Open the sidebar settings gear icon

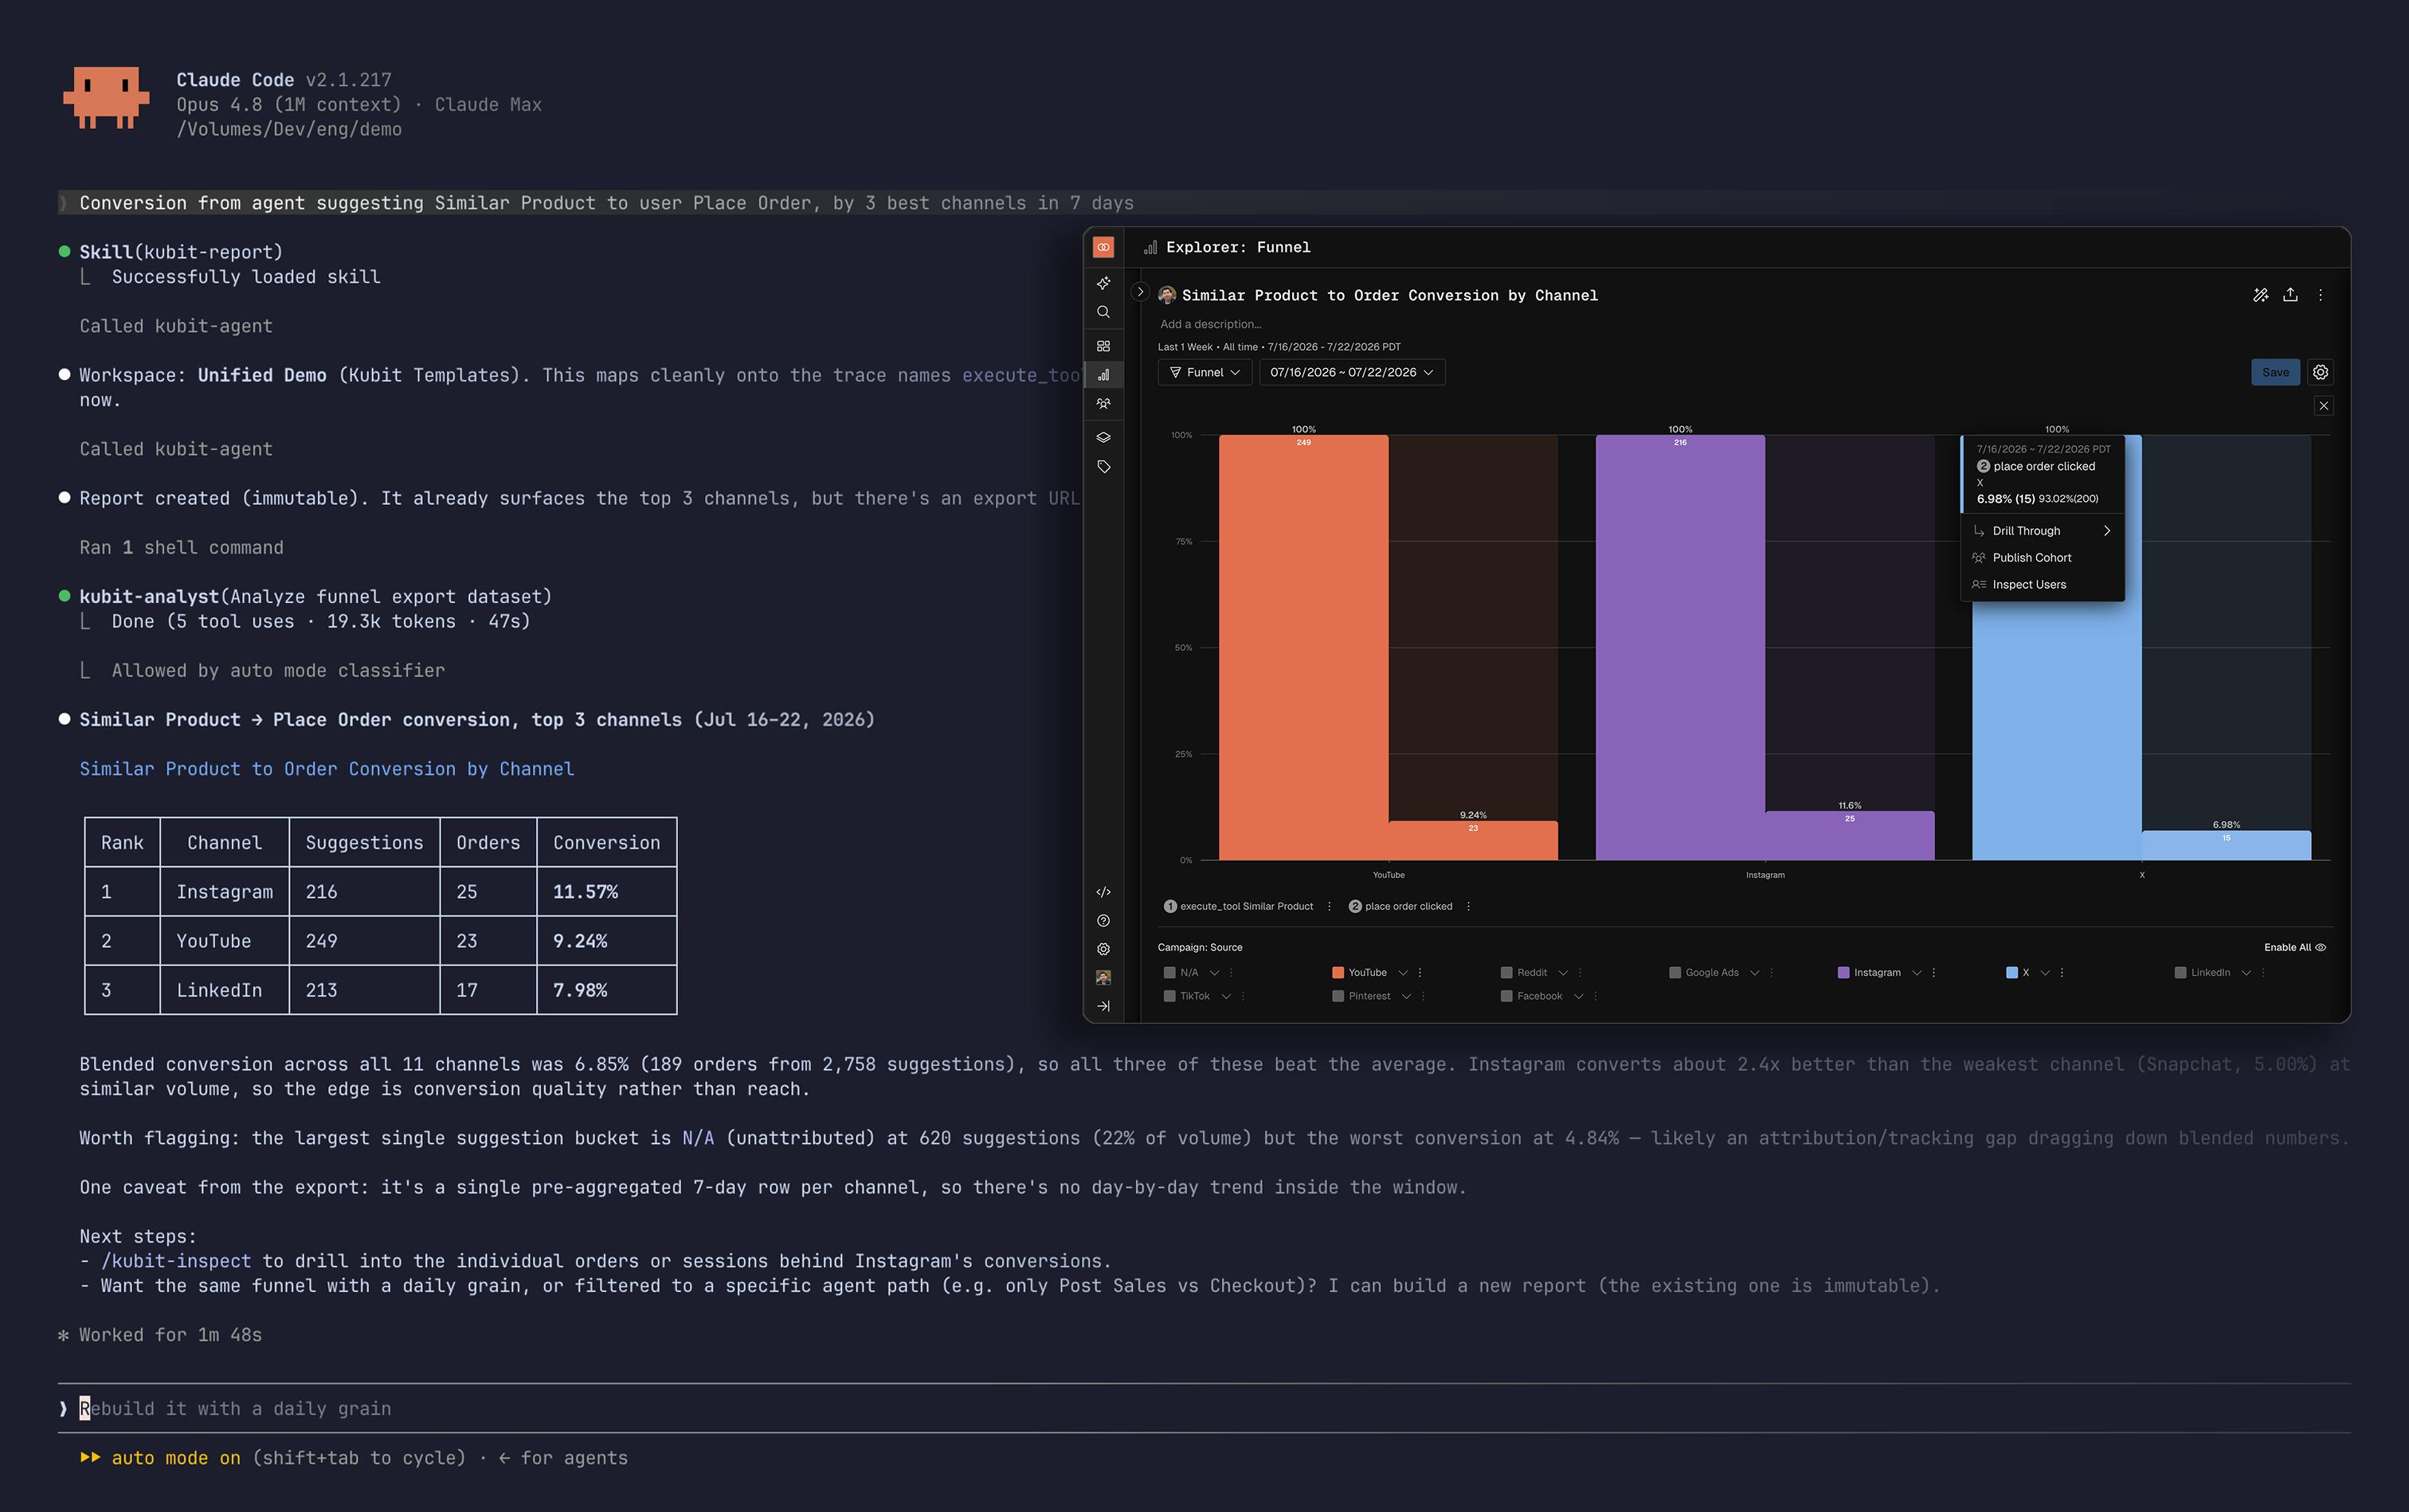pos(1103,949)
